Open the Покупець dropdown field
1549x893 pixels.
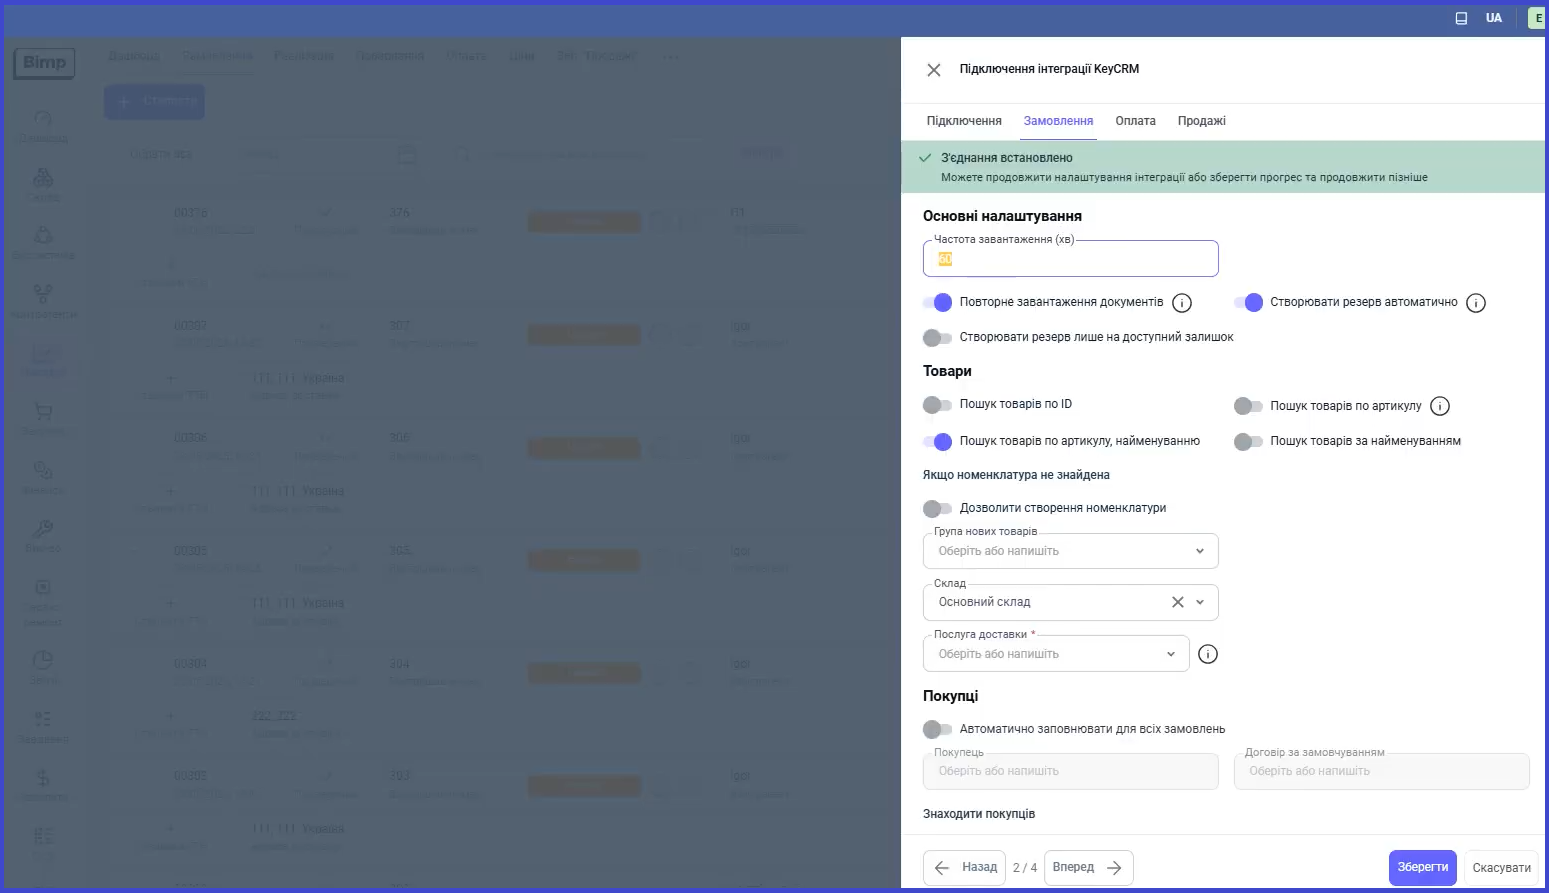coord(1070,771)
